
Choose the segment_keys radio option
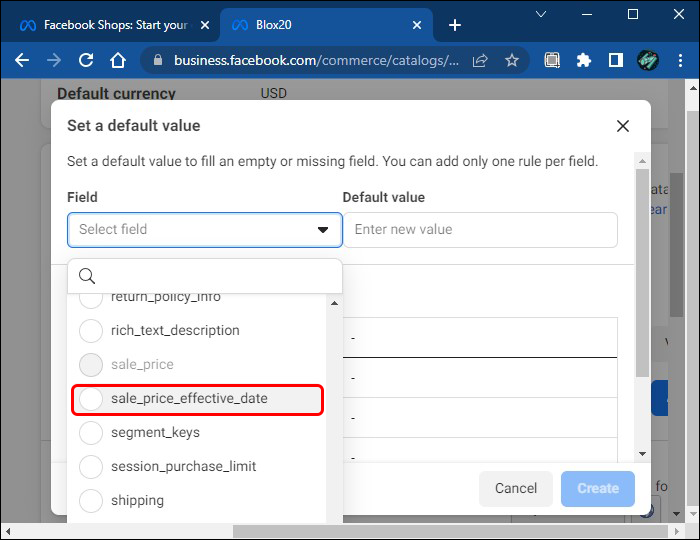pyautogui.click(x=91, y=432)
